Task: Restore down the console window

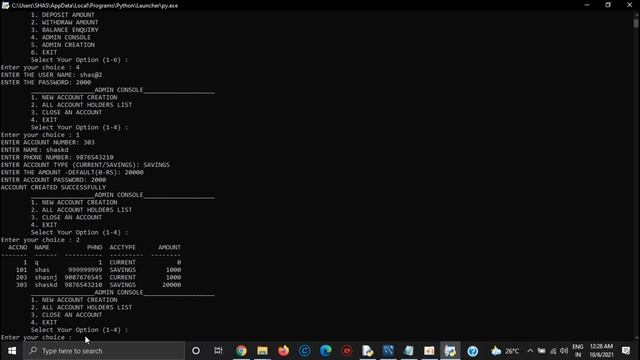Action: (x=608, y=5)
